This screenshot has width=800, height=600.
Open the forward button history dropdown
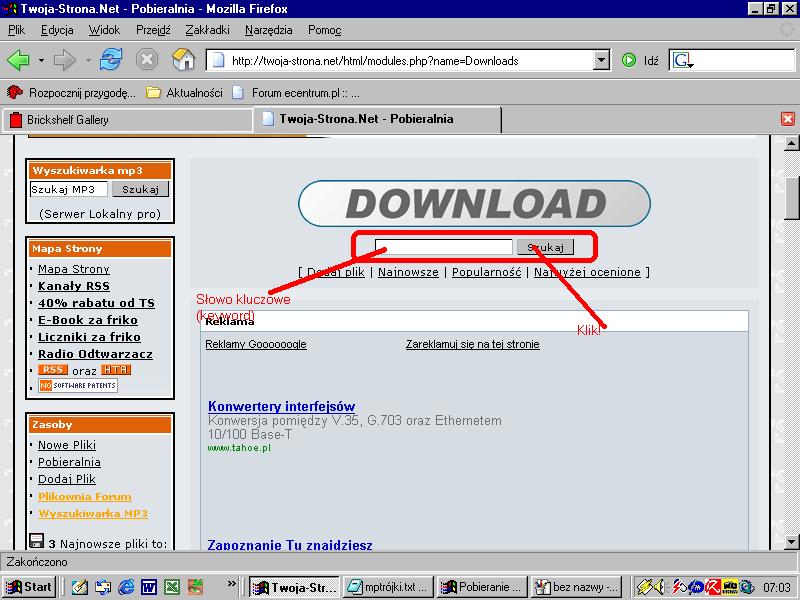point(88,61)
